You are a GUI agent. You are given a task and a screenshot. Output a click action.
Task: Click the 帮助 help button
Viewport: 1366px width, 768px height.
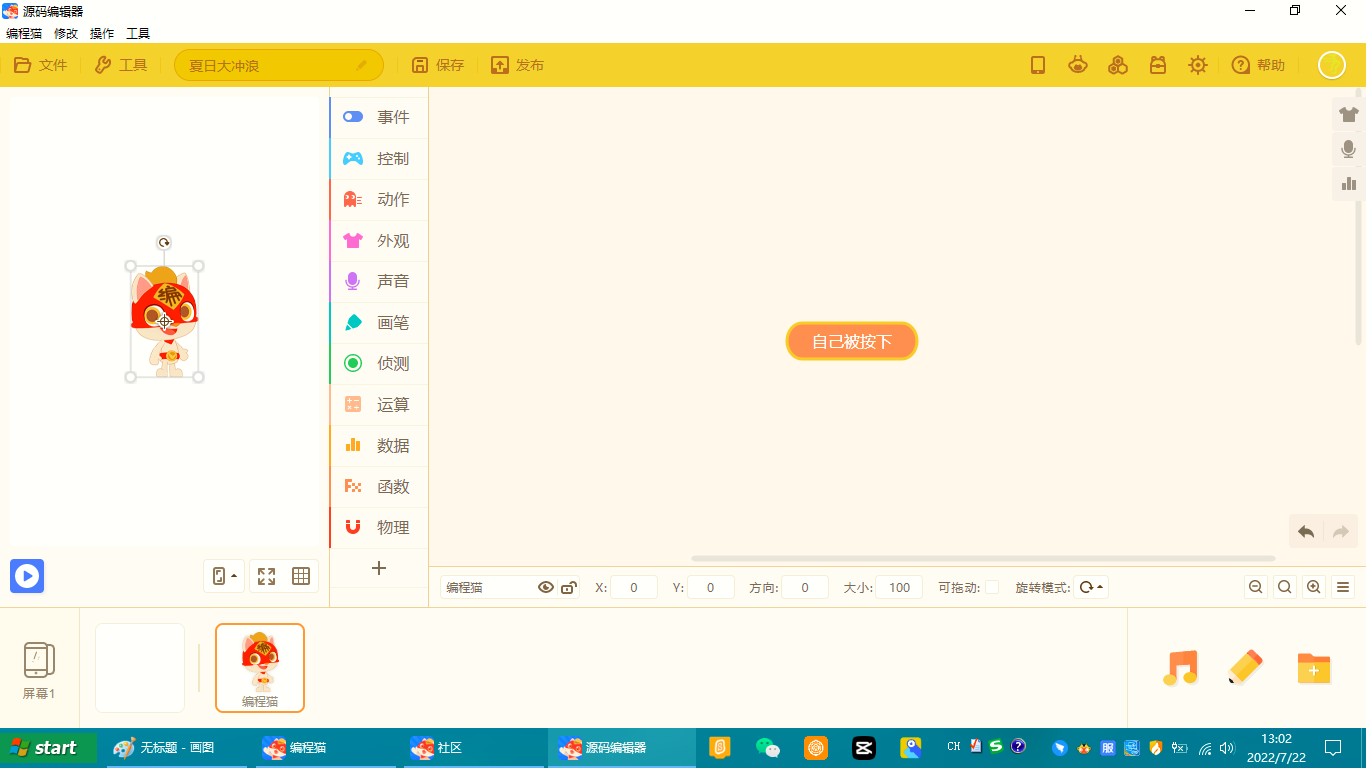point(1258,65)
